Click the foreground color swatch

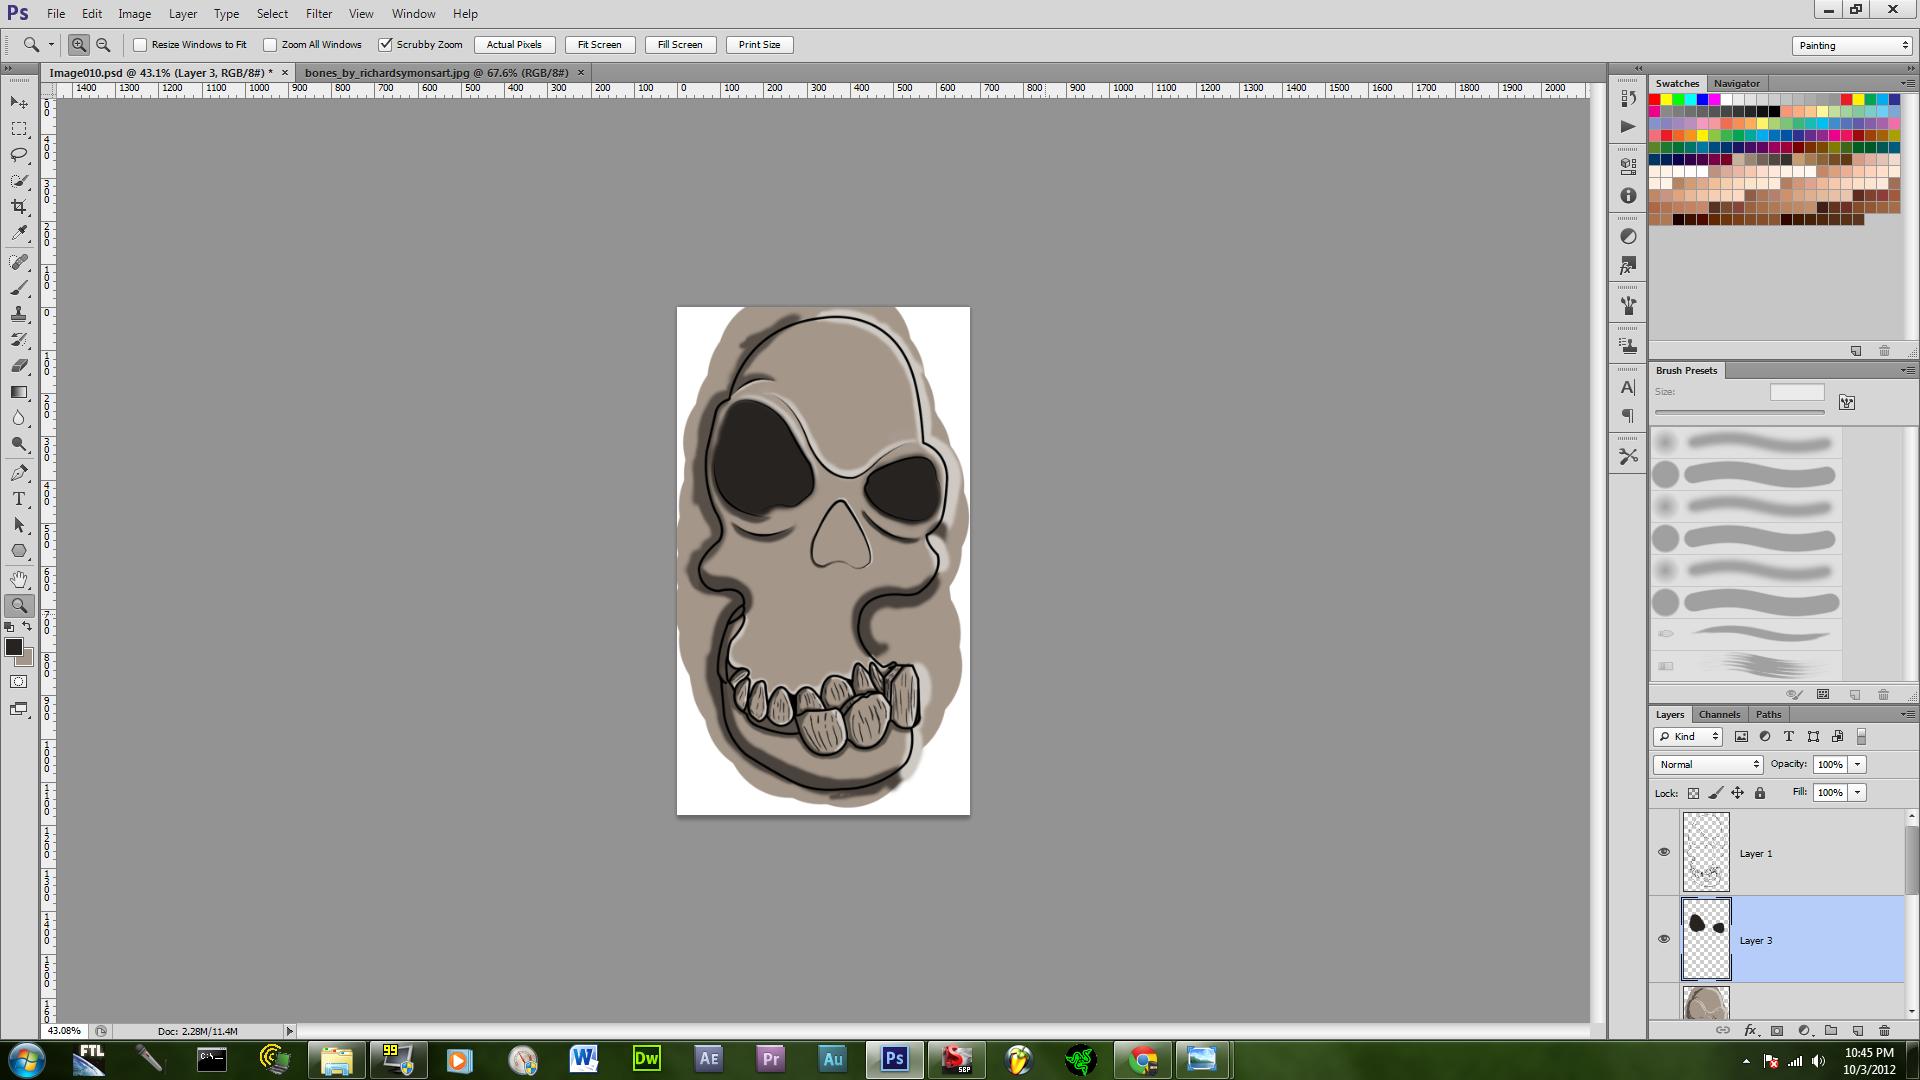(x=14, y=648)
